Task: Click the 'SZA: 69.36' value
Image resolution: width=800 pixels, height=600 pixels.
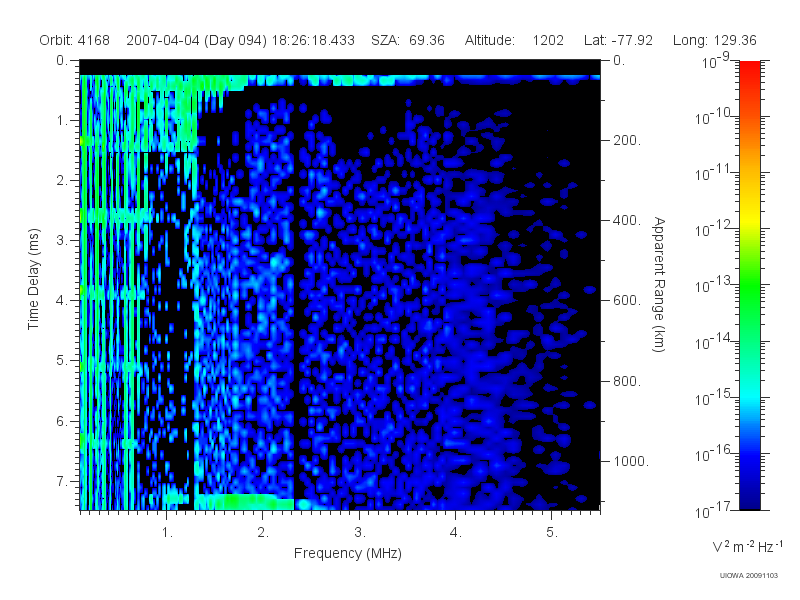Action: tap(408, 40)
